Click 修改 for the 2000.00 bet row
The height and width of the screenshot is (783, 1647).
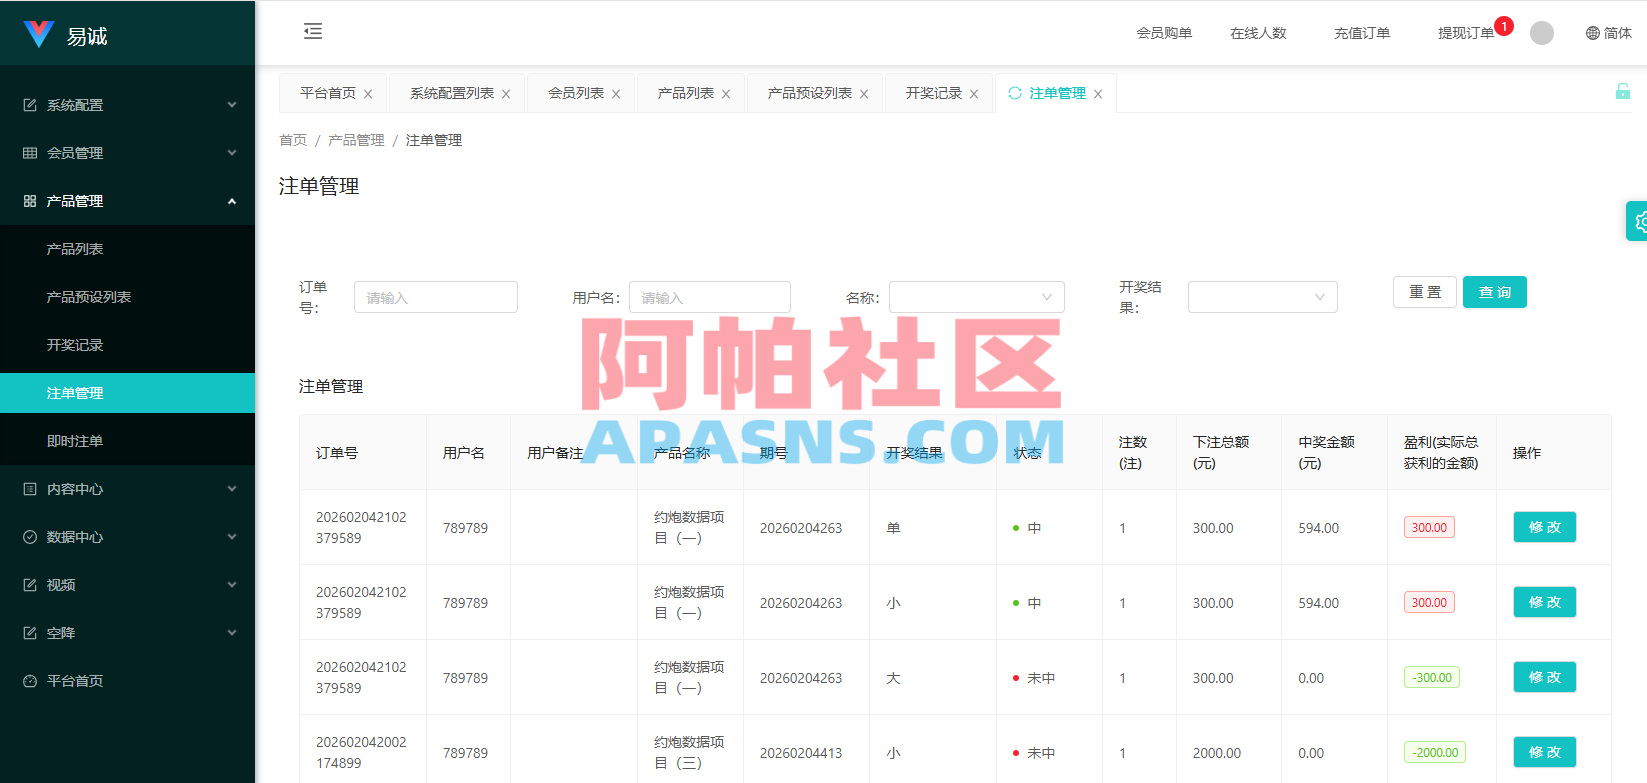(x=1545, y=752)
